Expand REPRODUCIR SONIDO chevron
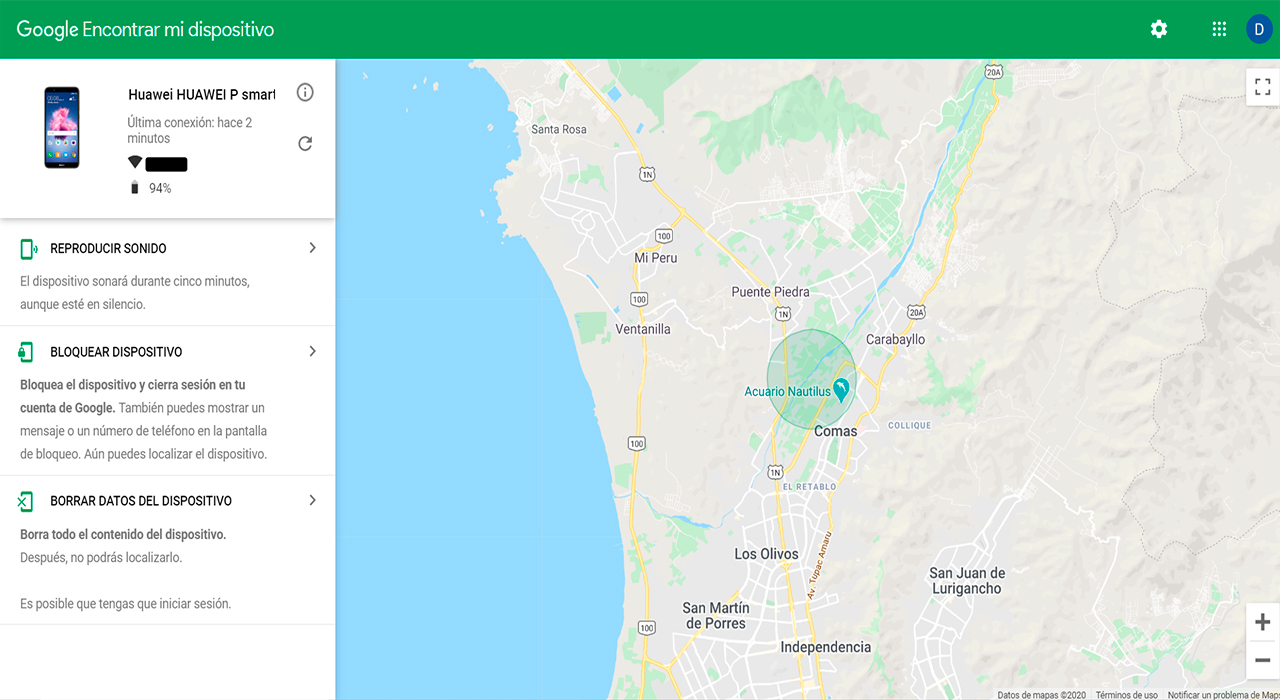The height and width of the screenshot is (700, 1280). [x=312, y=248]
